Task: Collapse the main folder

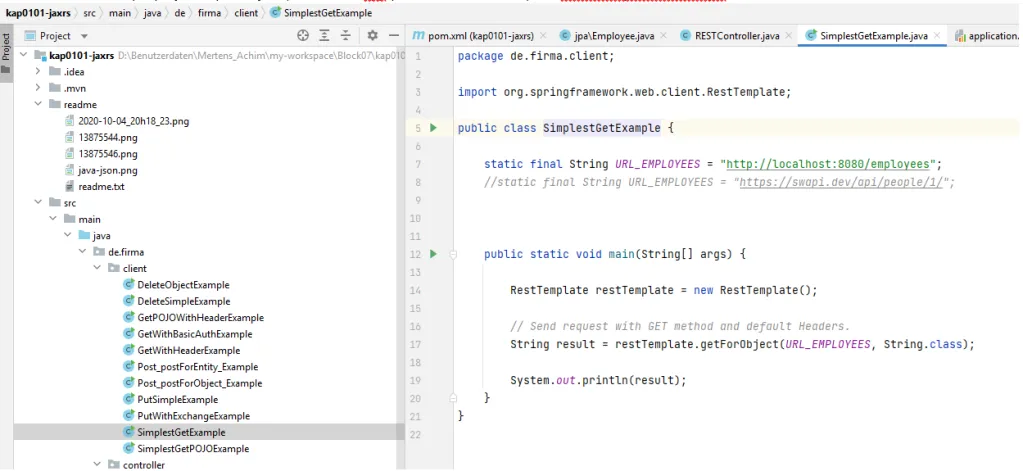Action: pyautogui.click(x=53, y=219)
